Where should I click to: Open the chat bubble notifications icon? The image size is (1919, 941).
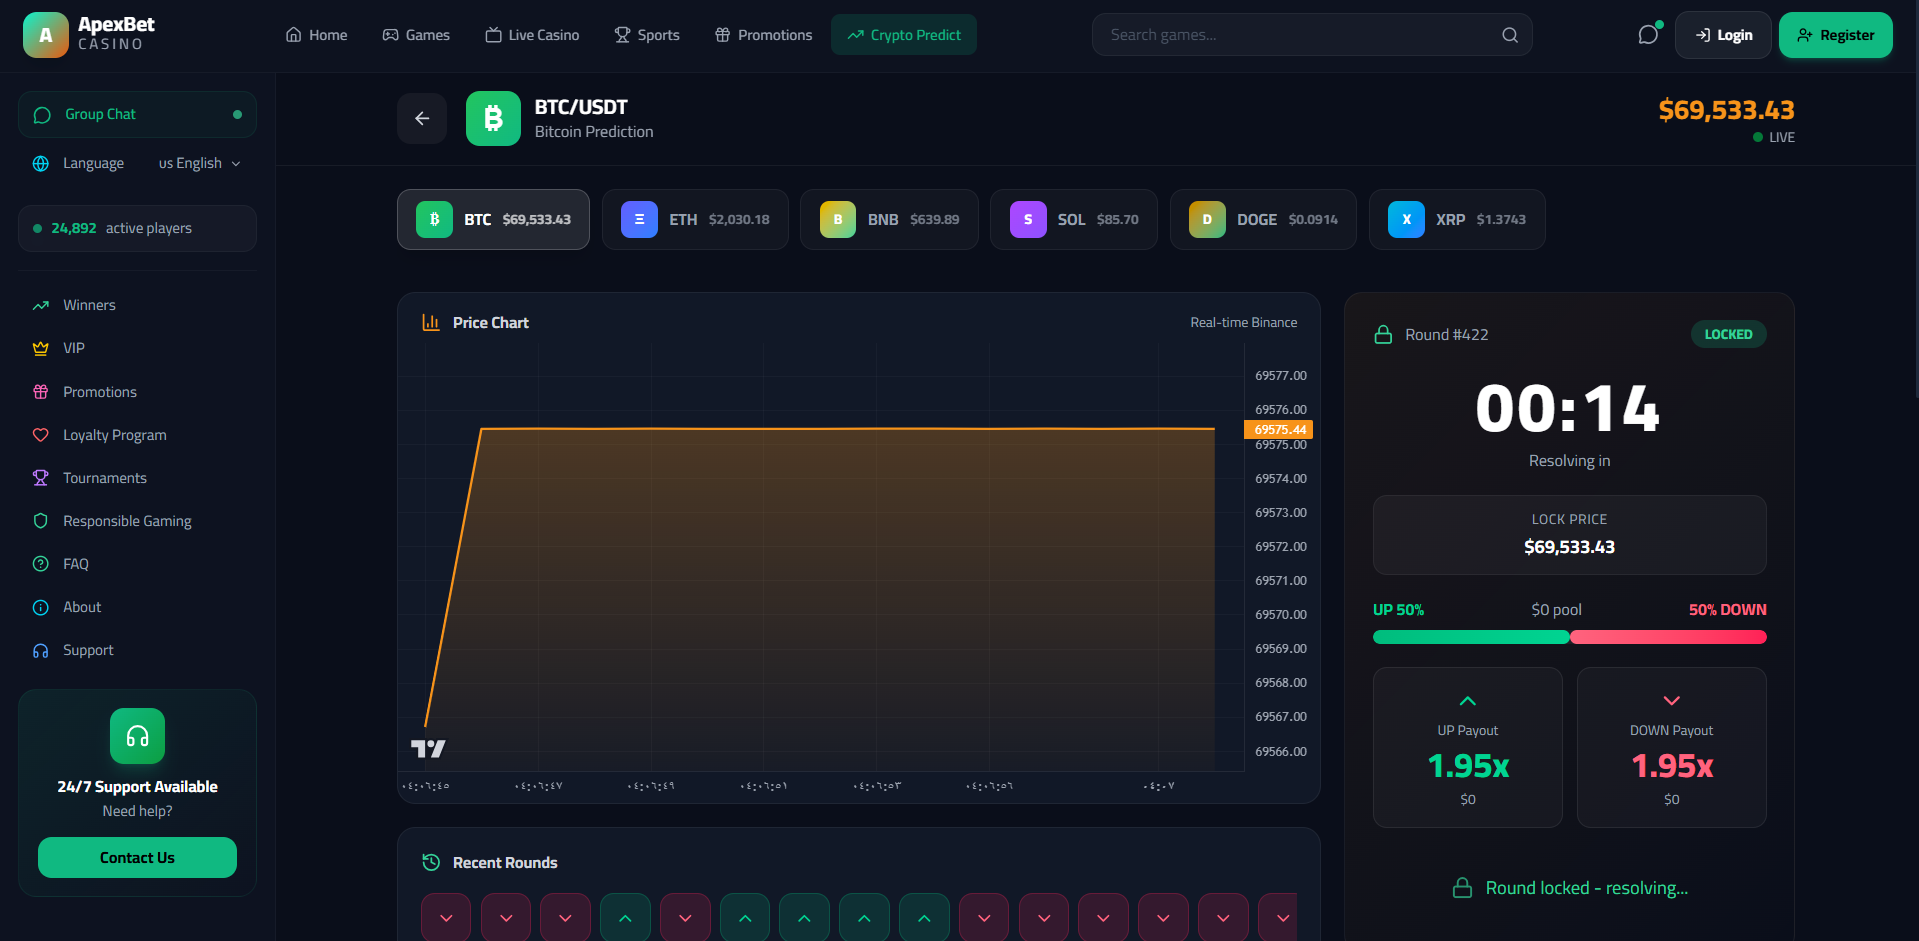point(1648,35)
